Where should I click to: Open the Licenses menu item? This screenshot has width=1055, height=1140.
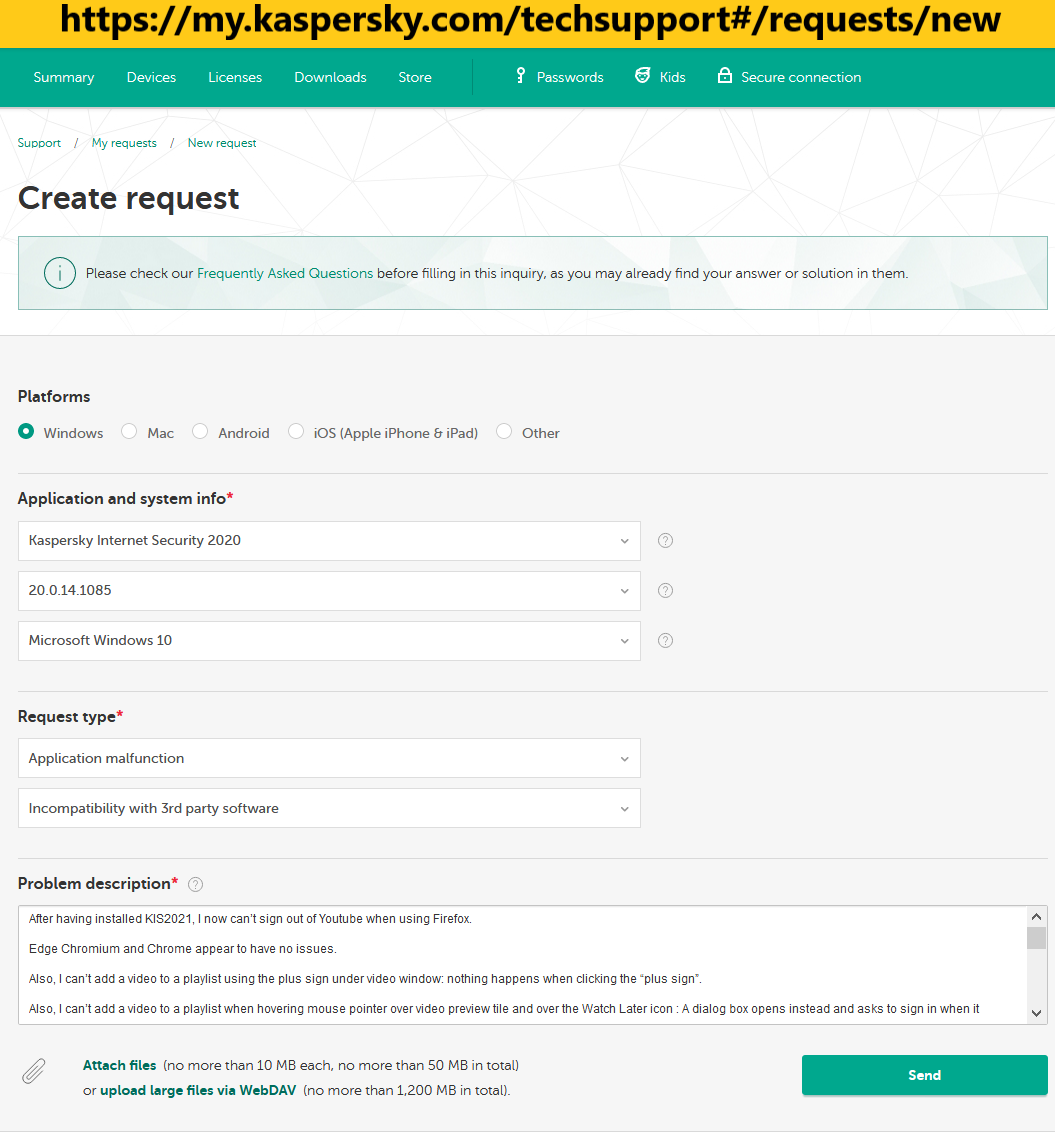pos(235,77)
